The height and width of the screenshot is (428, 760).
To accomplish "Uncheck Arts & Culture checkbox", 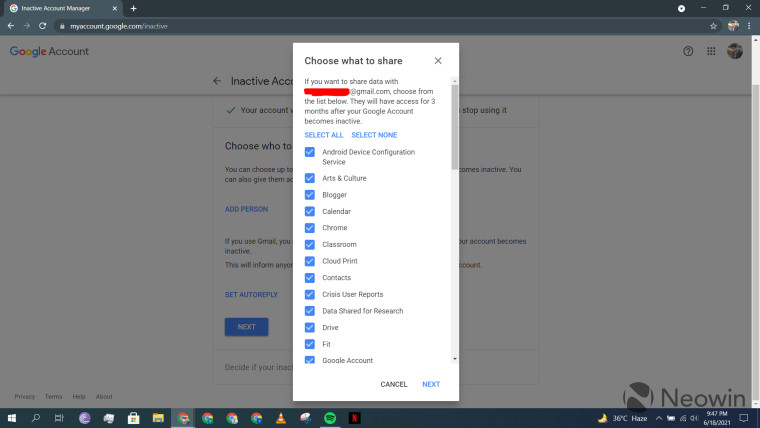I will click(310, 178).
